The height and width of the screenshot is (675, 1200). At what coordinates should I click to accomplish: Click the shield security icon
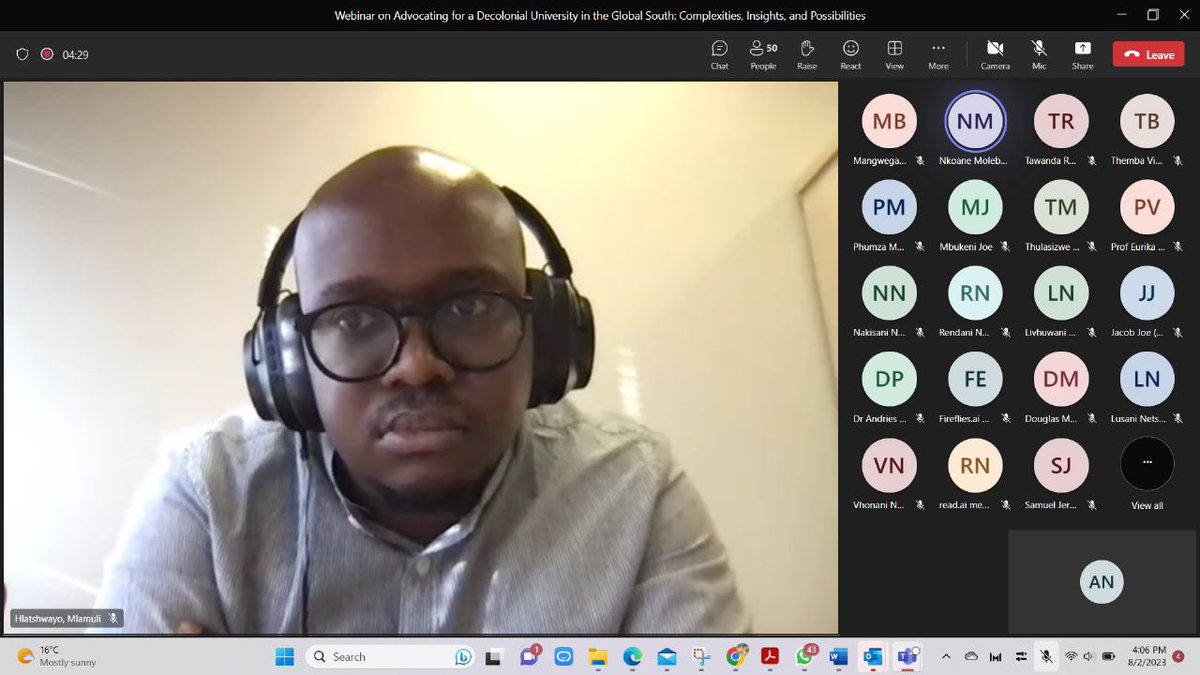click(22, 54)
